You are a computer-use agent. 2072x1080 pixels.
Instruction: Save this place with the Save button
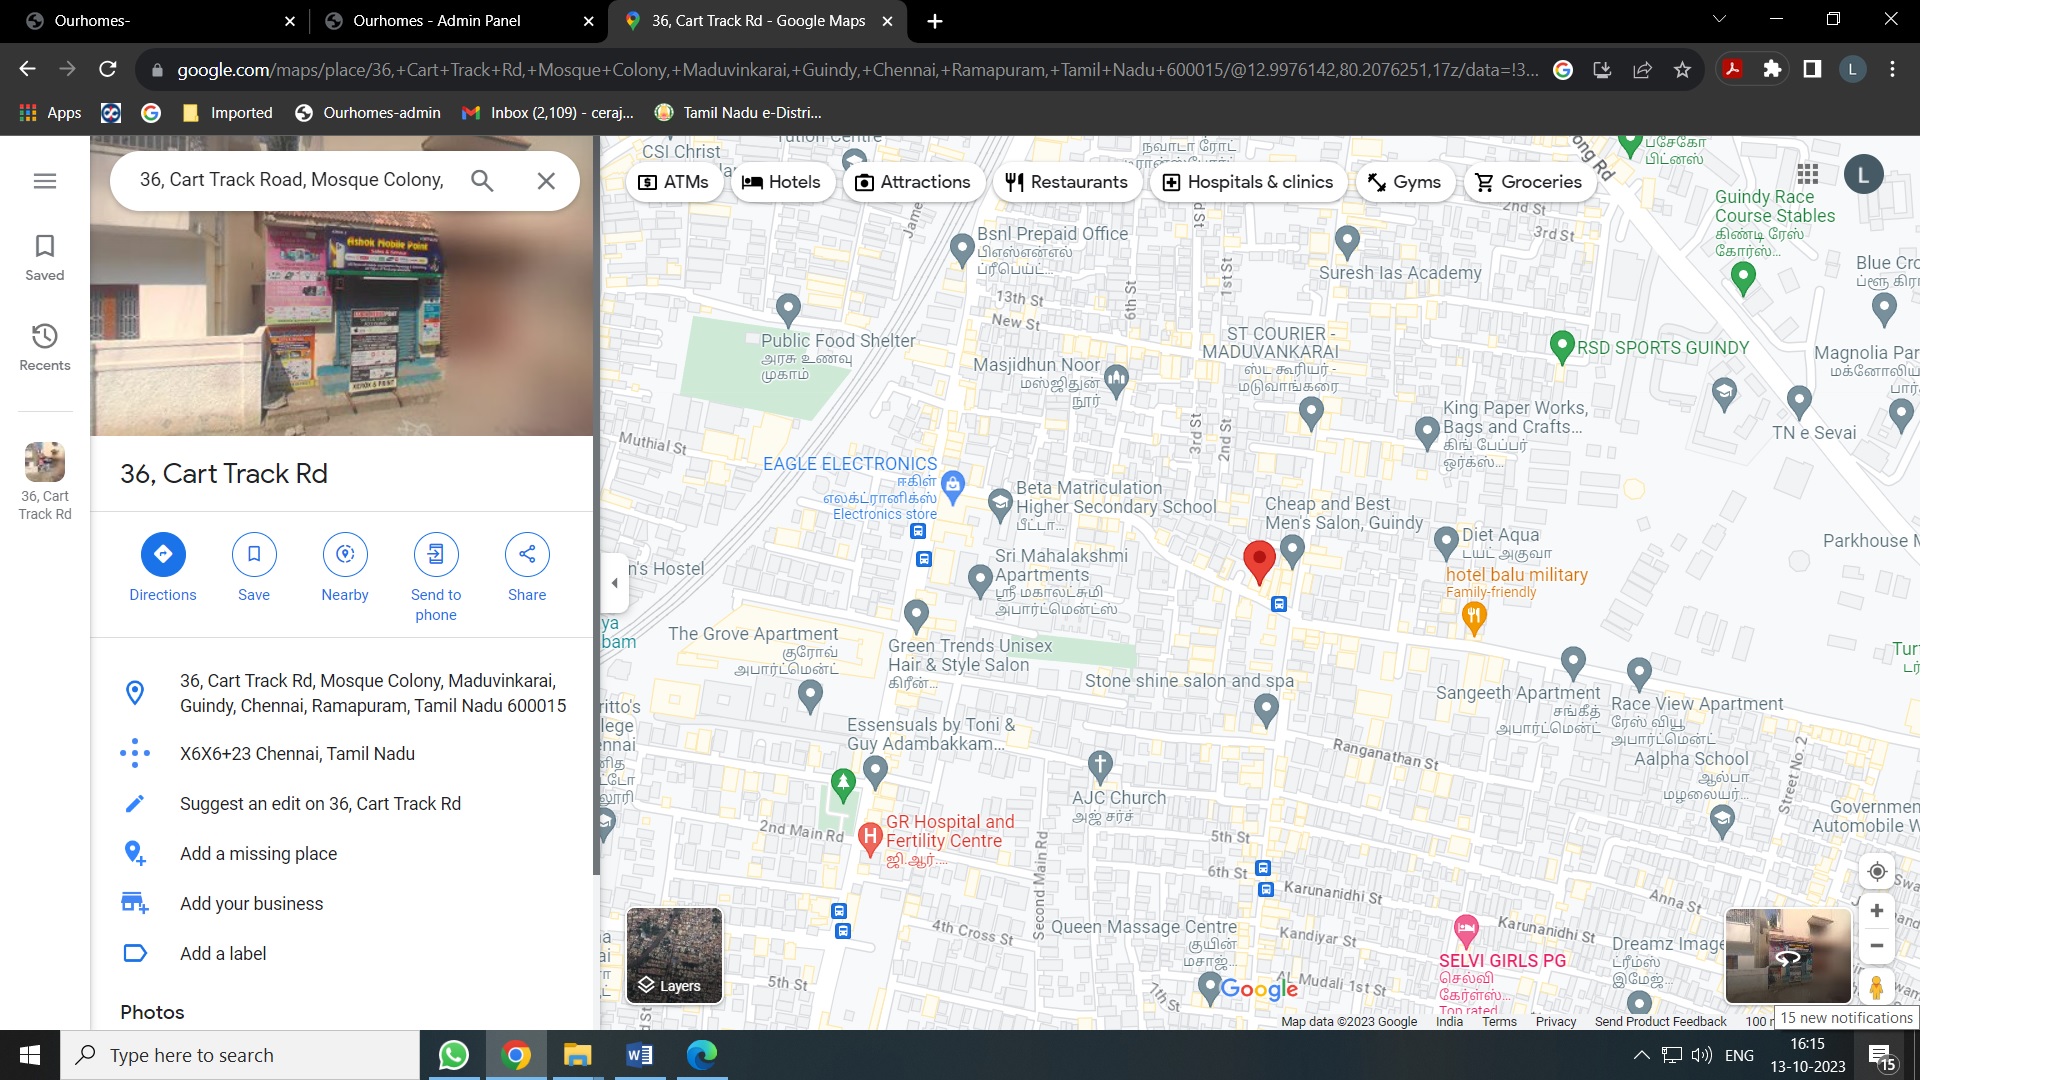254,568
